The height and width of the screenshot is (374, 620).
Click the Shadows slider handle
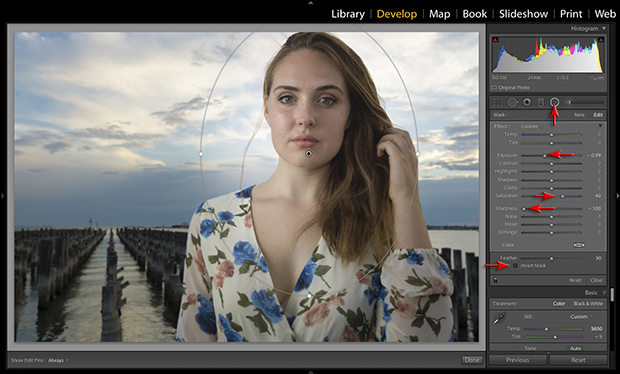point(552,180)
